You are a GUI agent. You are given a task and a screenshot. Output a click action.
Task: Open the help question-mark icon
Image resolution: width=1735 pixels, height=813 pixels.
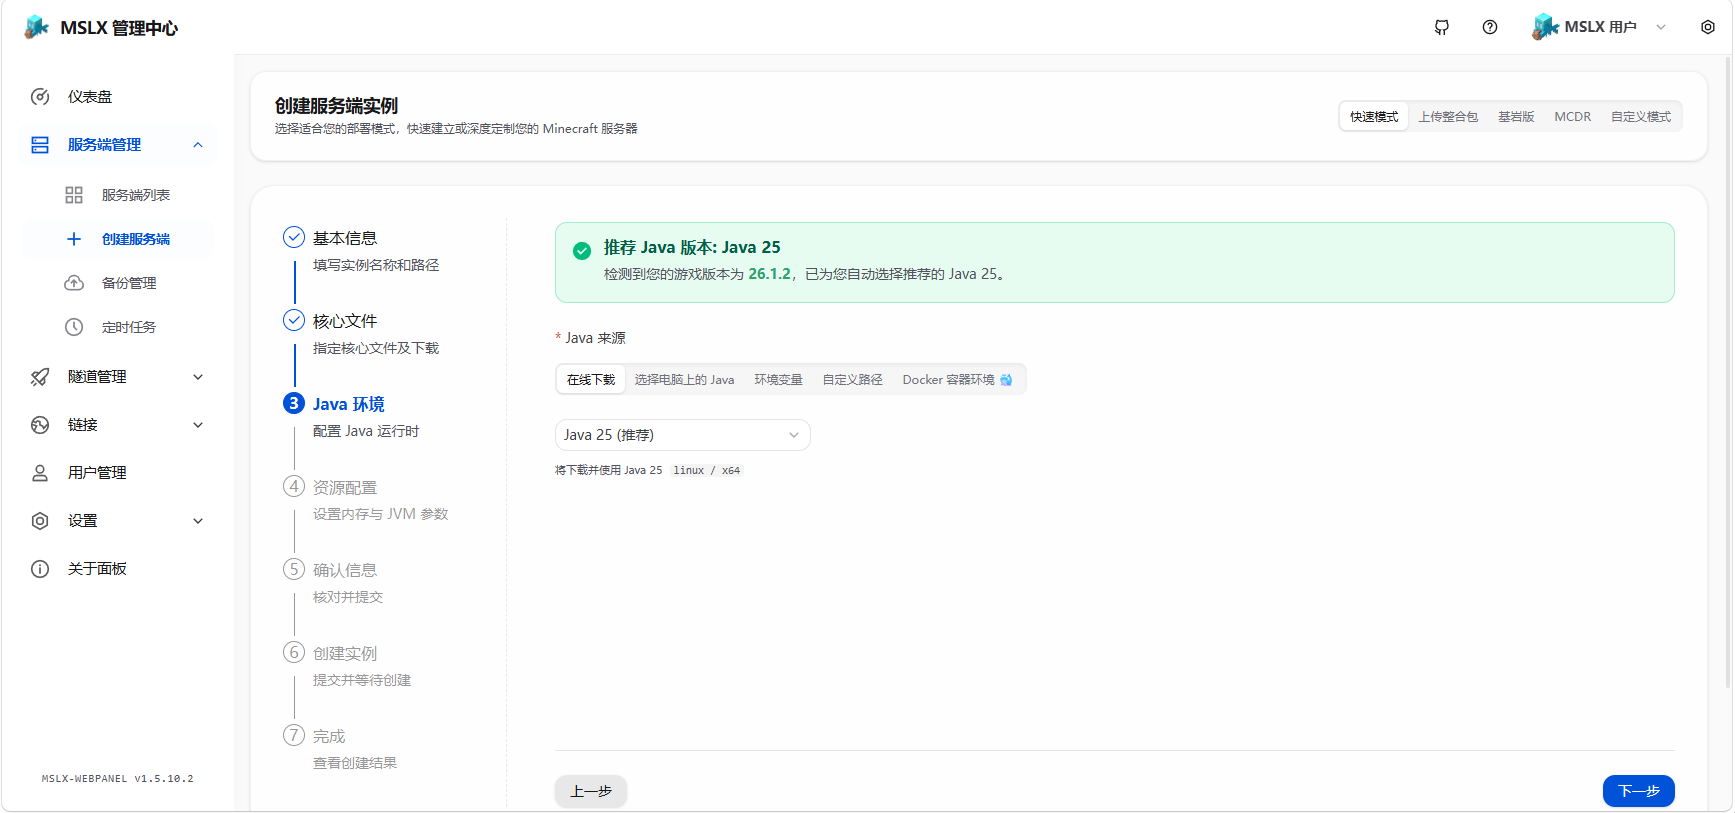coord(1490,27)
